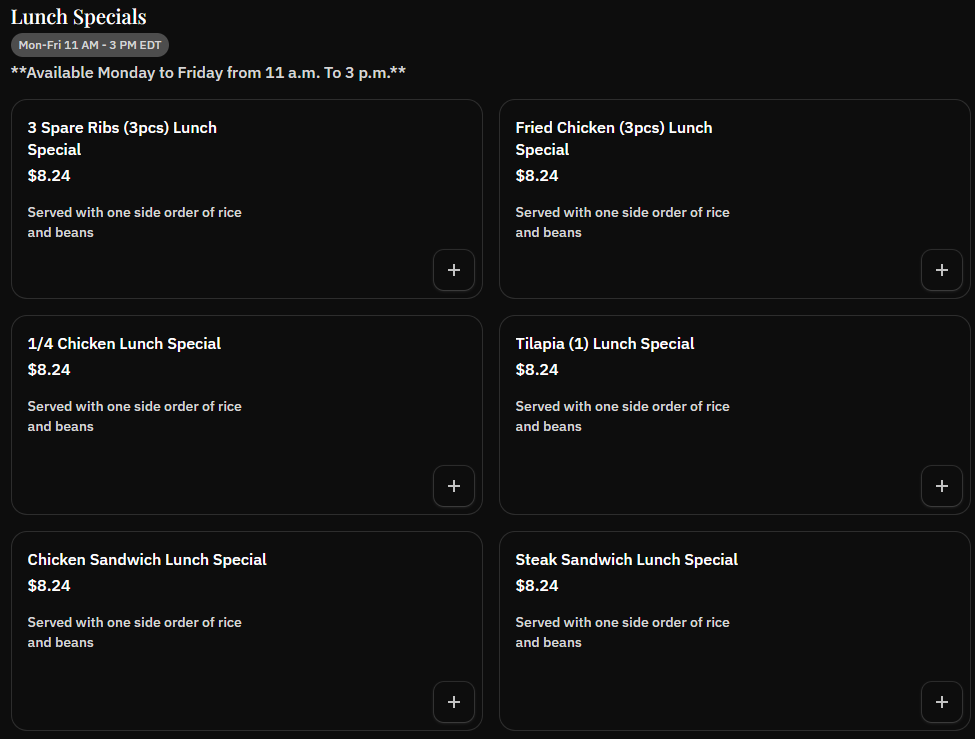
Task: Add 3 Spare Ribs Lunch Special to order
Action: [x=454, y=270]
